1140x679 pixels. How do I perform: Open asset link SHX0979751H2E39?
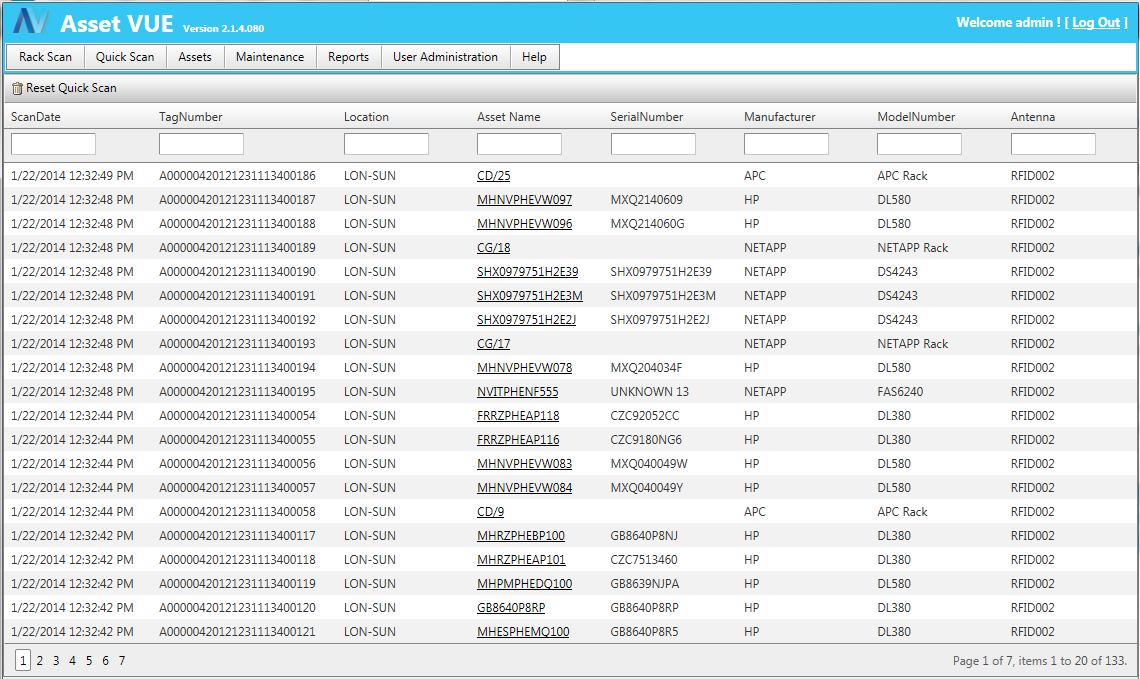(x=528, y=272)
